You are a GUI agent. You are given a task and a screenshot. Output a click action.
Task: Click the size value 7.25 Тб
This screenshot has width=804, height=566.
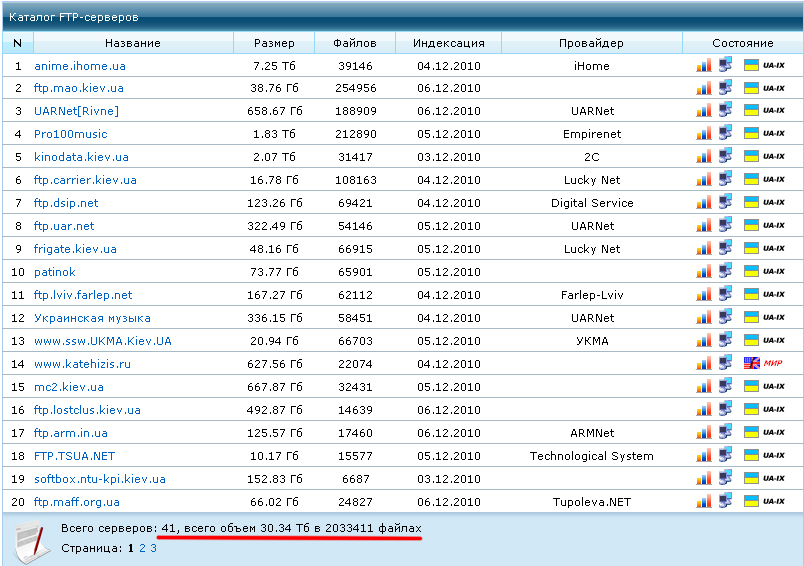coord(274,66)
